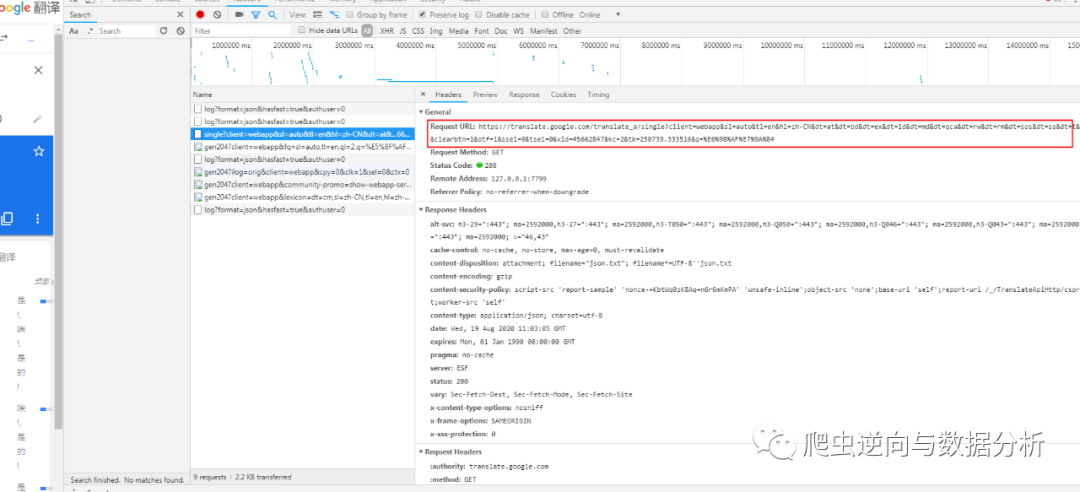Click the pencil edit icon in Google Translate
1080x492 pixels.
point(37,119)
